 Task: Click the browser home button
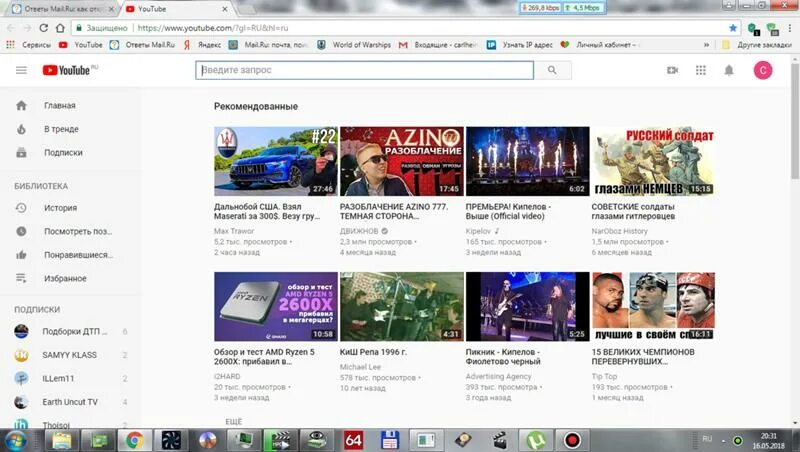[60, 28]
